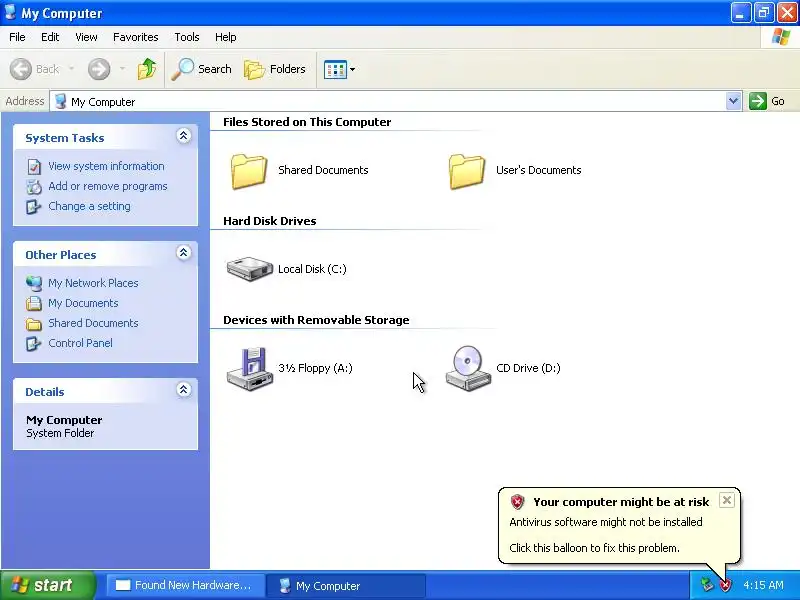The width and height of the screenshot is (800, 600).
Task: Click View system information link
Action: pos(106,166)
